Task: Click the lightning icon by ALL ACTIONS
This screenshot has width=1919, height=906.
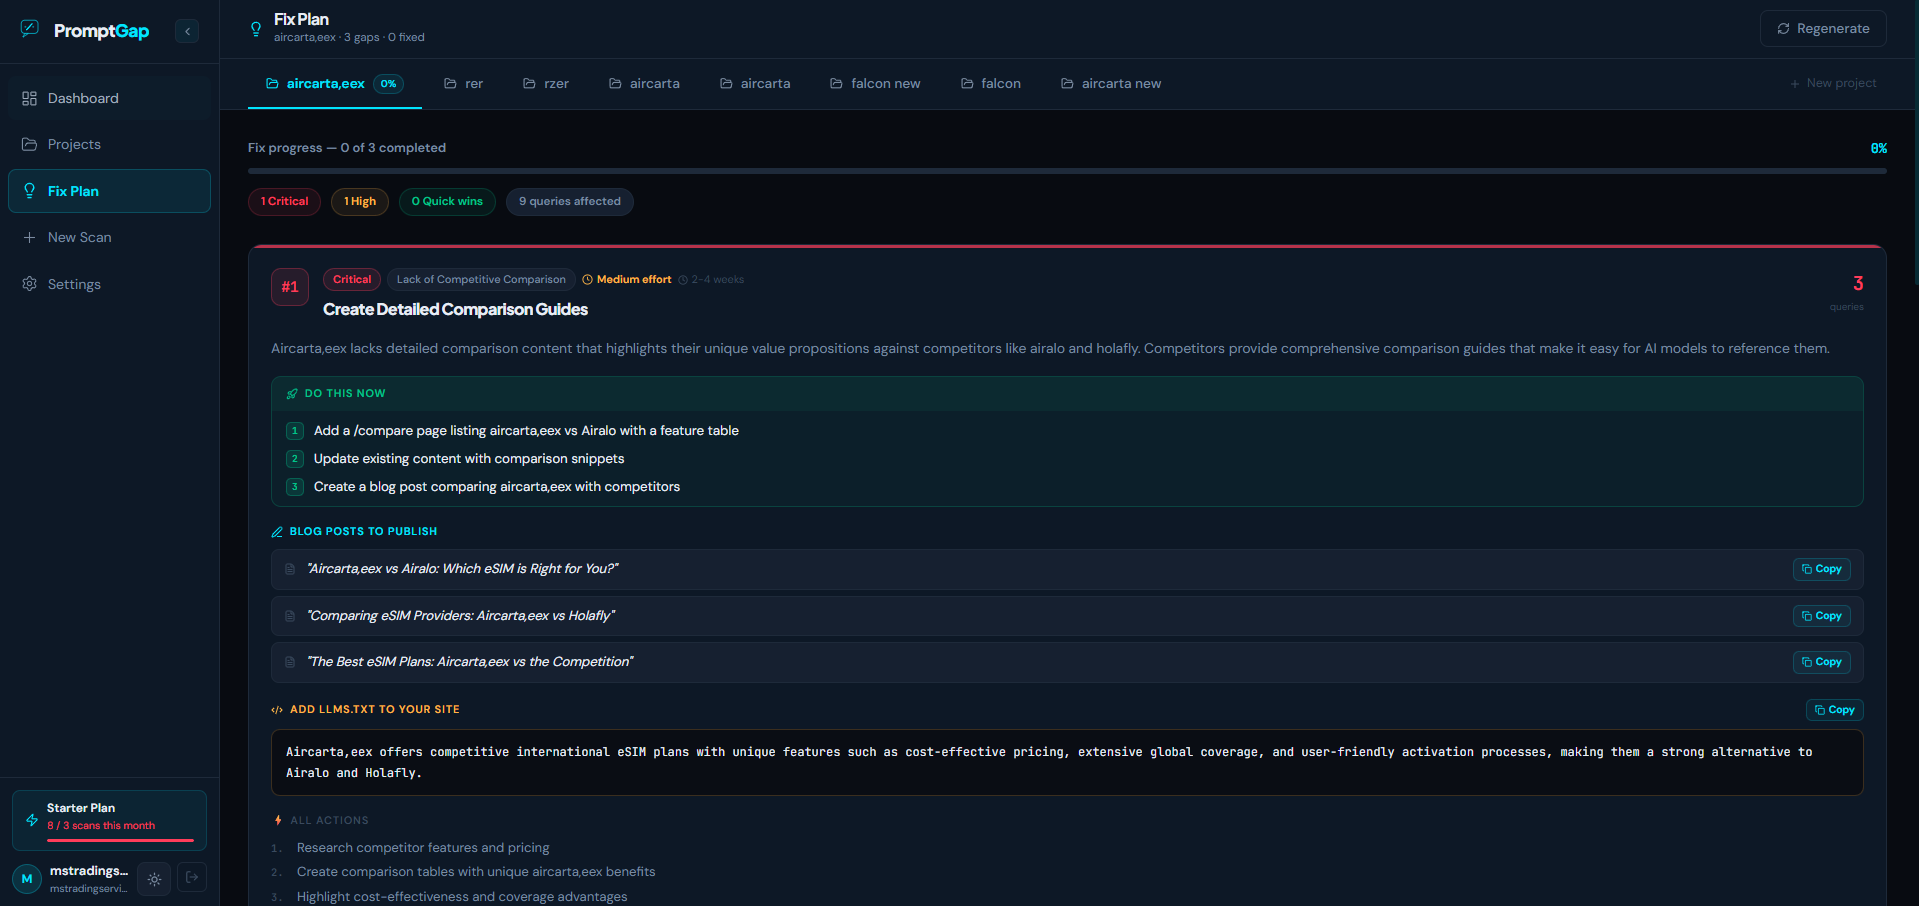Action: [278, 820]
